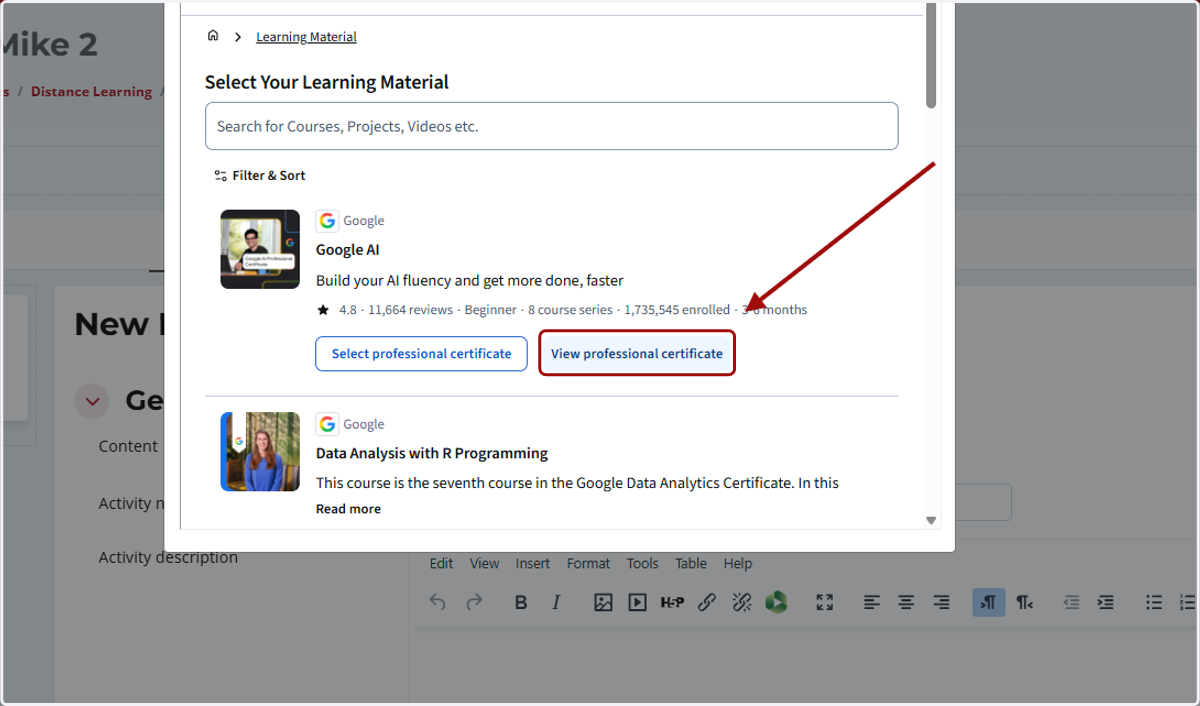Click the Insert image icon

(x=603, y=602)
